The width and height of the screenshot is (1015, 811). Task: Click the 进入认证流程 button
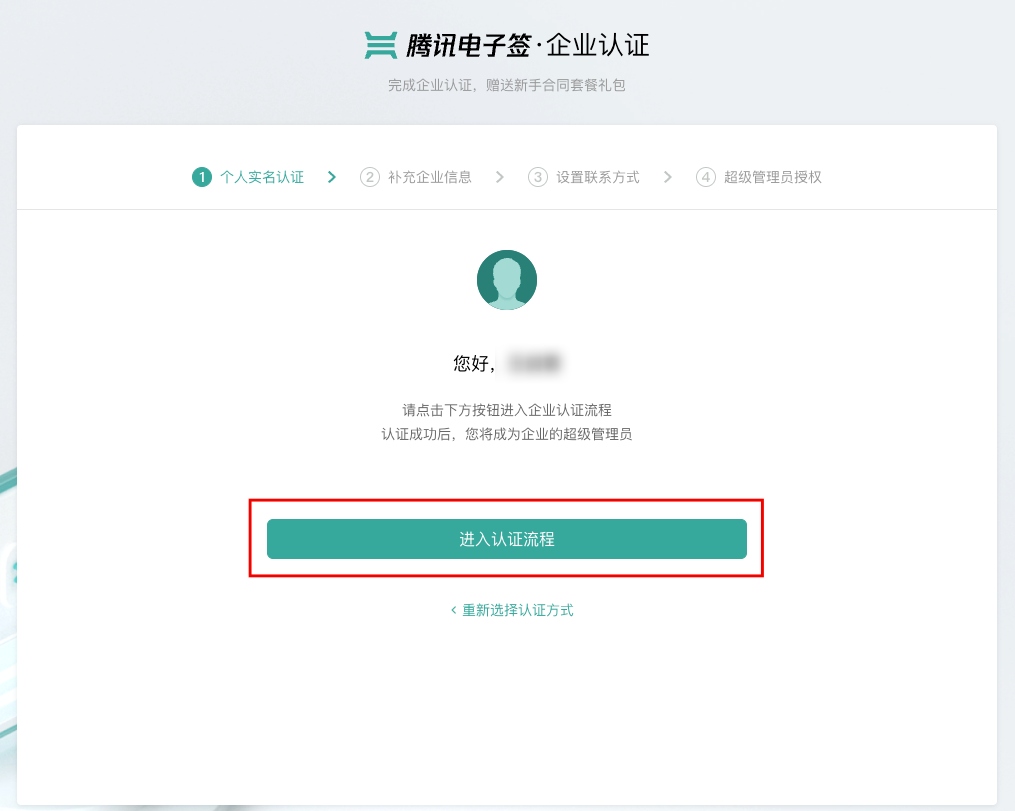tap(507, 539)
